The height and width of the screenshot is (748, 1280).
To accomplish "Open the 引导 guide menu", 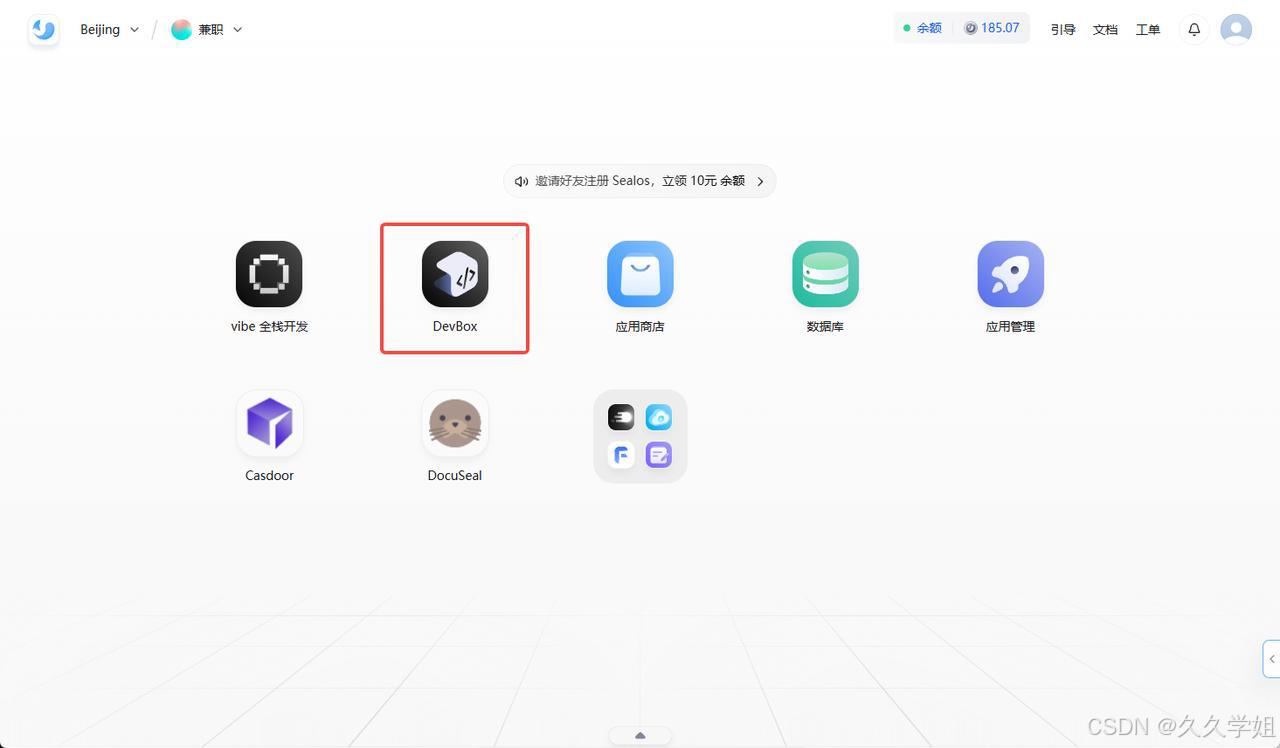I will point(1063,30).
